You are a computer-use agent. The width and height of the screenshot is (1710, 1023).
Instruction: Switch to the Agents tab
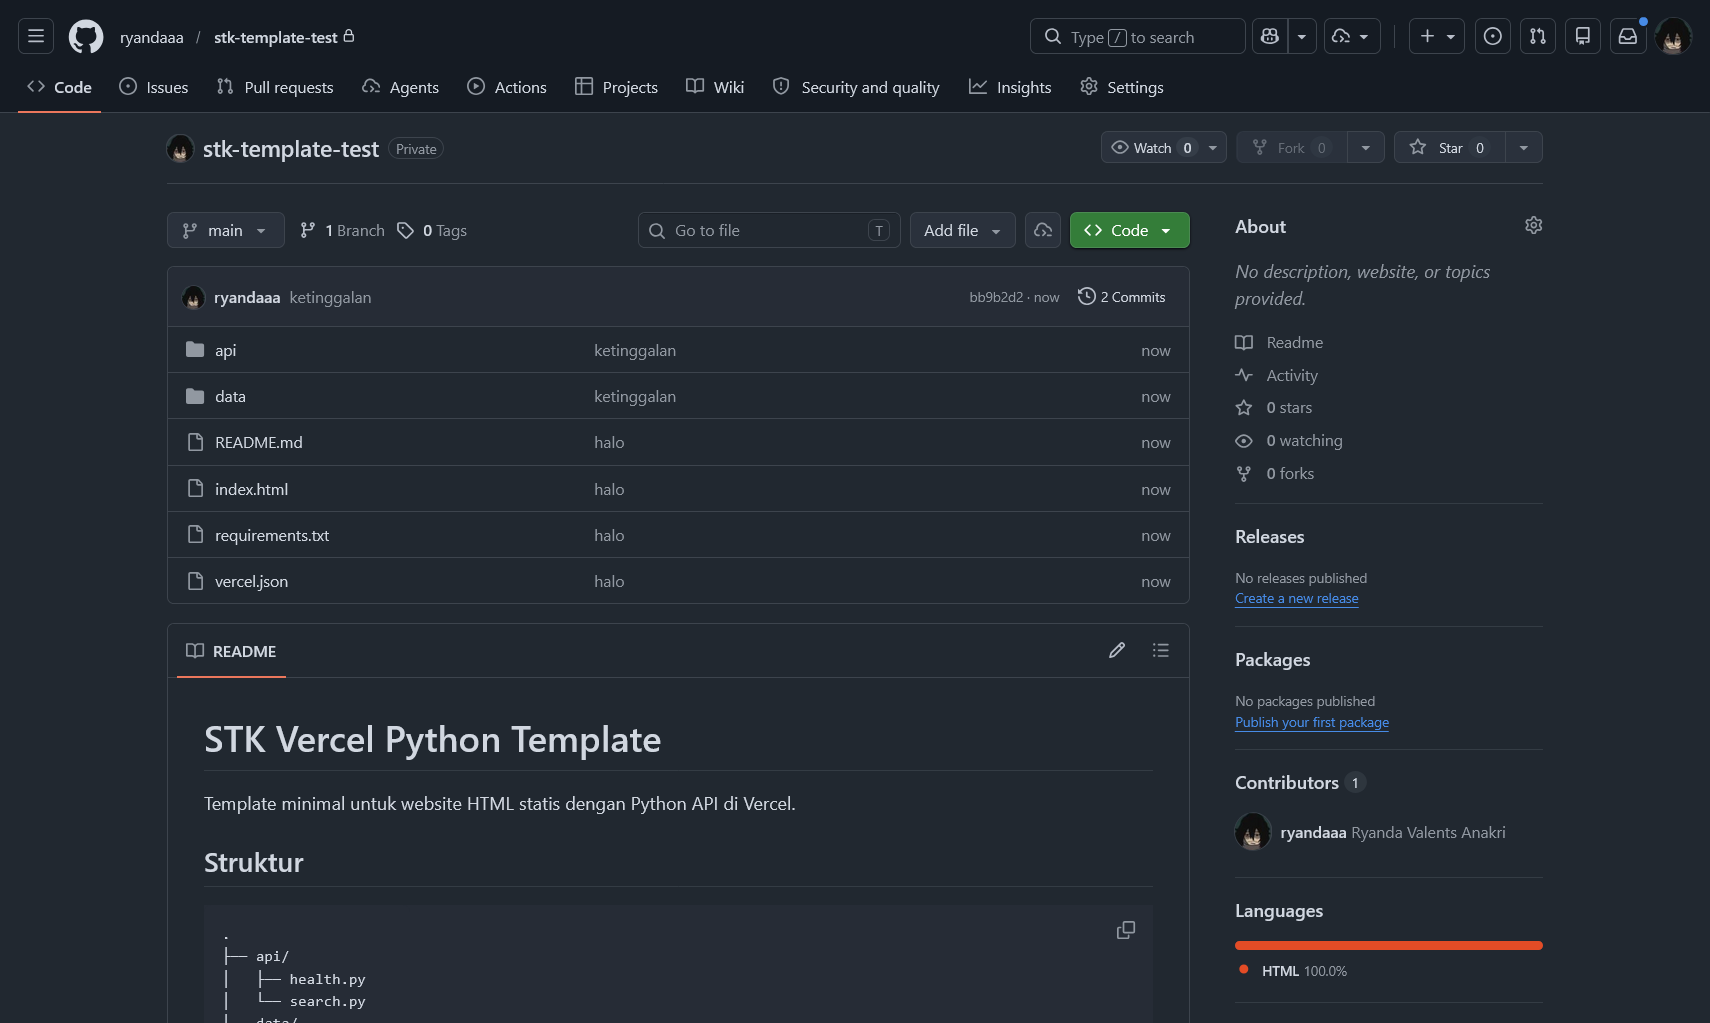[400, 87]
